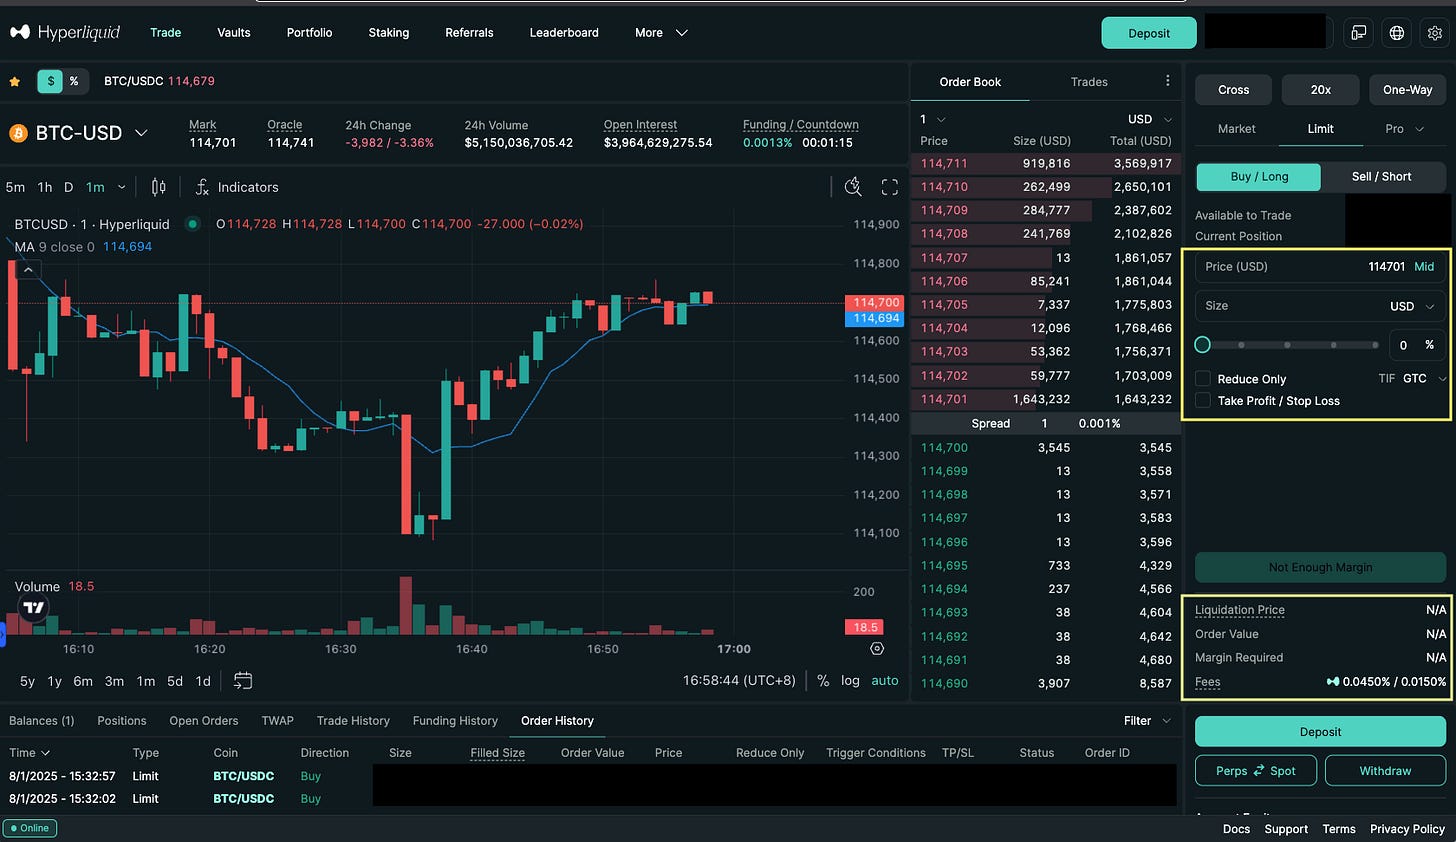Enter fullscreen chart mode
Viewport: 1456px width, 842px height.
[890, 187]
